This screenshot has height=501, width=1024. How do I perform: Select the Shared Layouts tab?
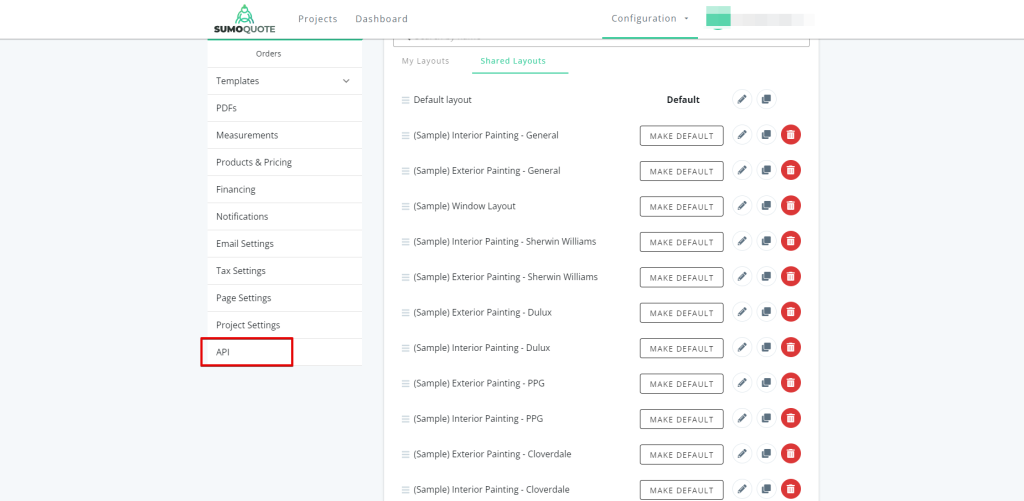click(x=513, y=61)
